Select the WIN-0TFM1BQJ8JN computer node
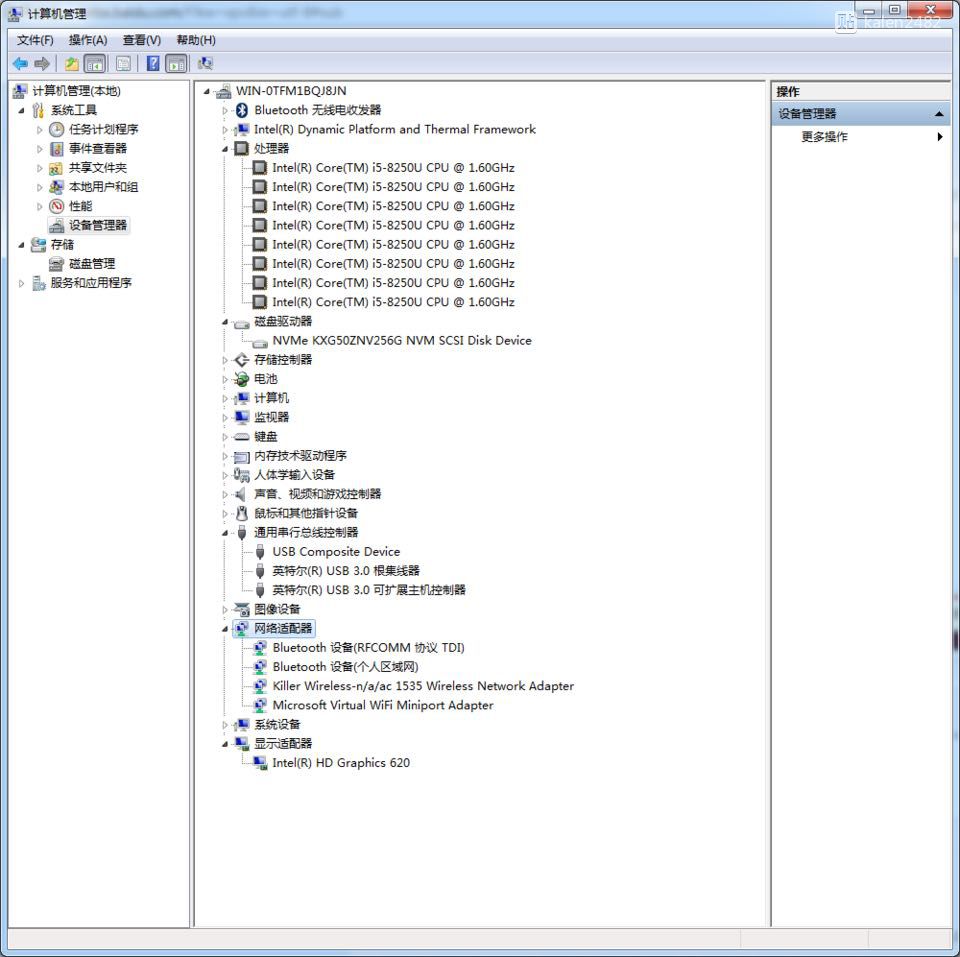Viewport: 960px width, 957px height. pos(291,91)
